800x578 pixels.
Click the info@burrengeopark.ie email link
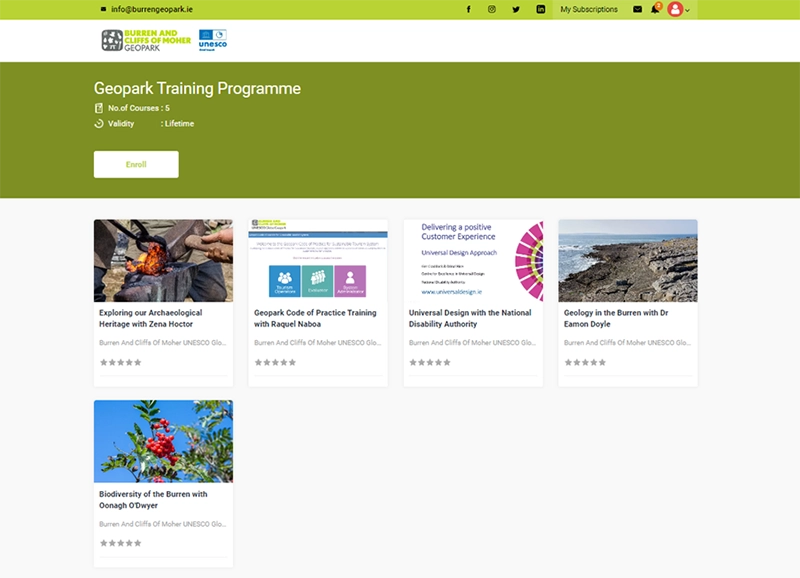pos(152,9)
